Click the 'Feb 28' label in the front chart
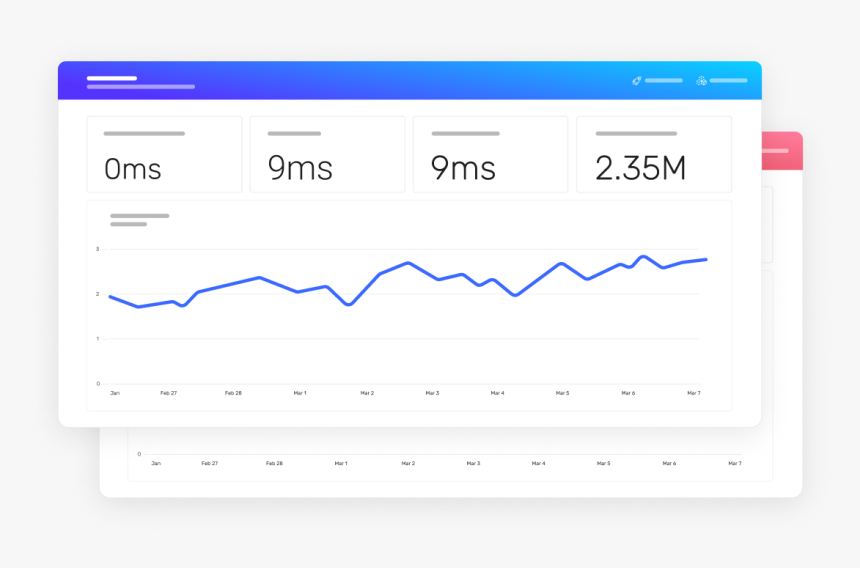Image resolution: width=860 pixels, height=568 pixels. point(233,393)
